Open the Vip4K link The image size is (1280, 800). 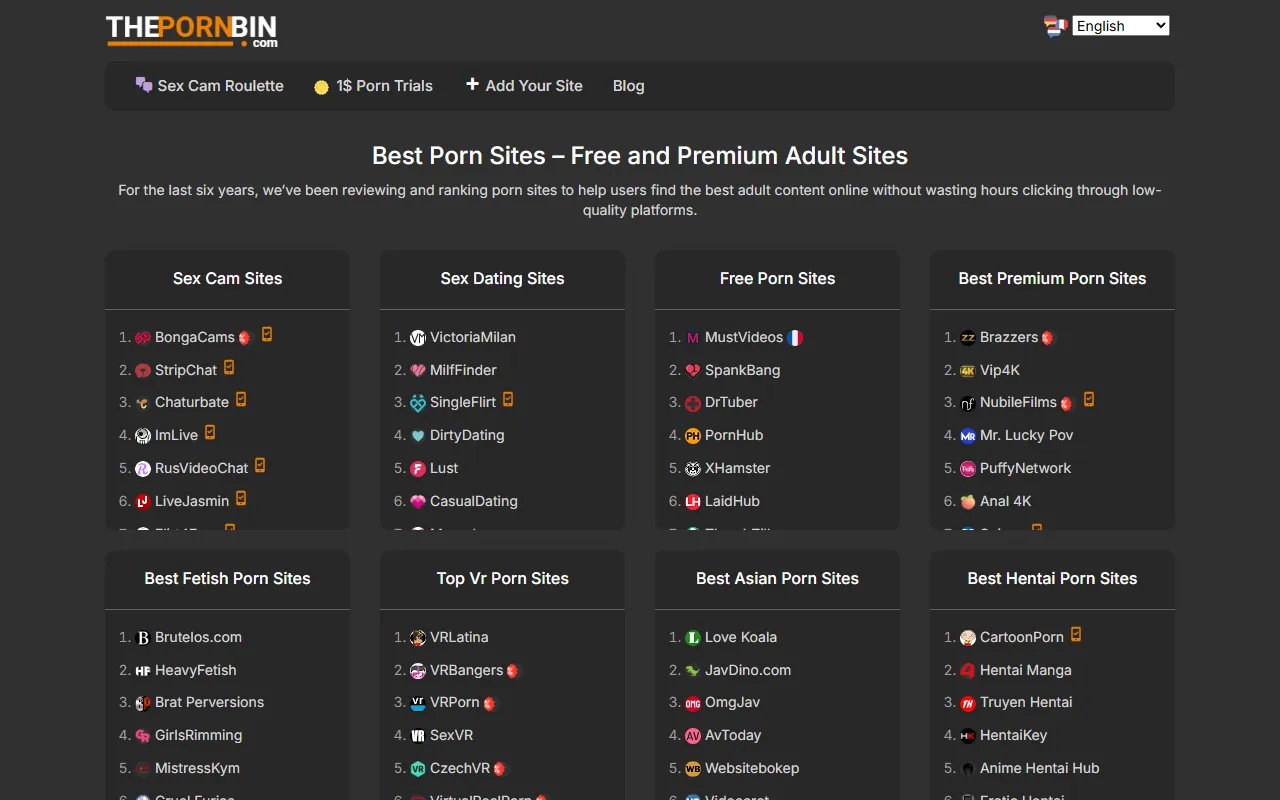[x=1000, y=370]
